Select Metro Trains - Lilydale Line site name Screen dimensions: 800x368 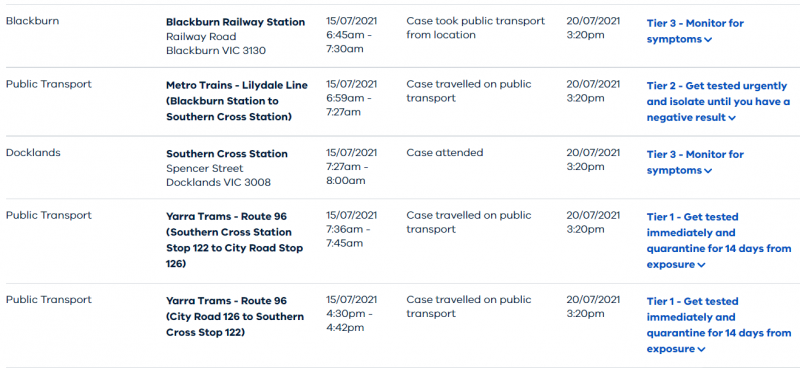click(237, 101)
